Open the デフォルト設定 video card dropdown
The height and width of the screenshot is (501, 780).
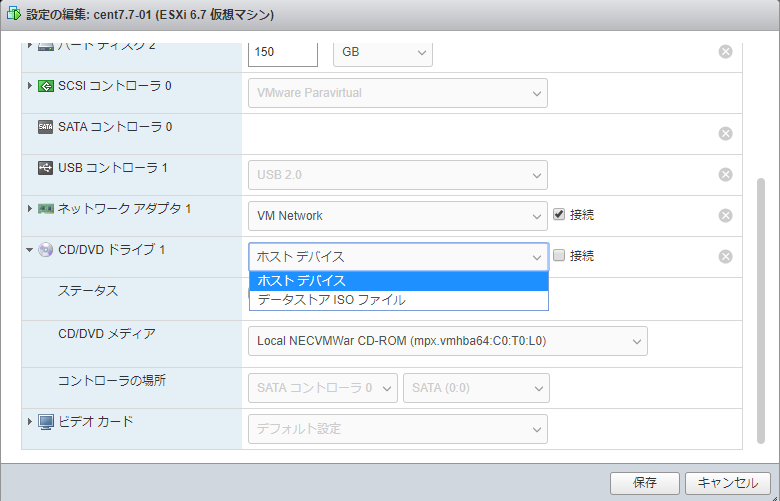[x=398, y=429]
